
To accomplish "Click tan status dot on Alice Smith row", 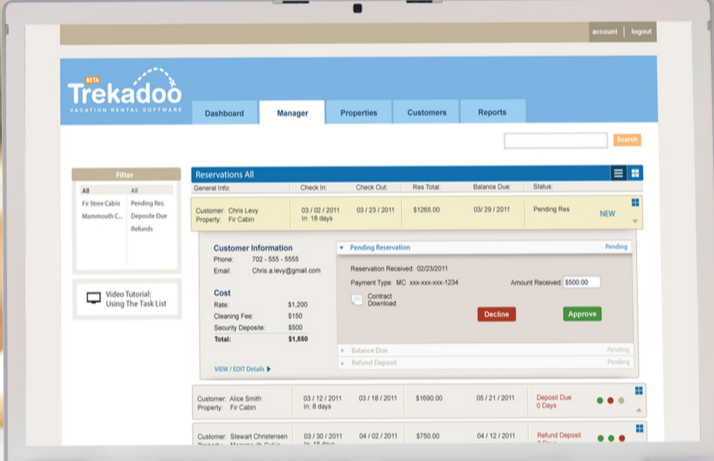I will tap(622, 401).
